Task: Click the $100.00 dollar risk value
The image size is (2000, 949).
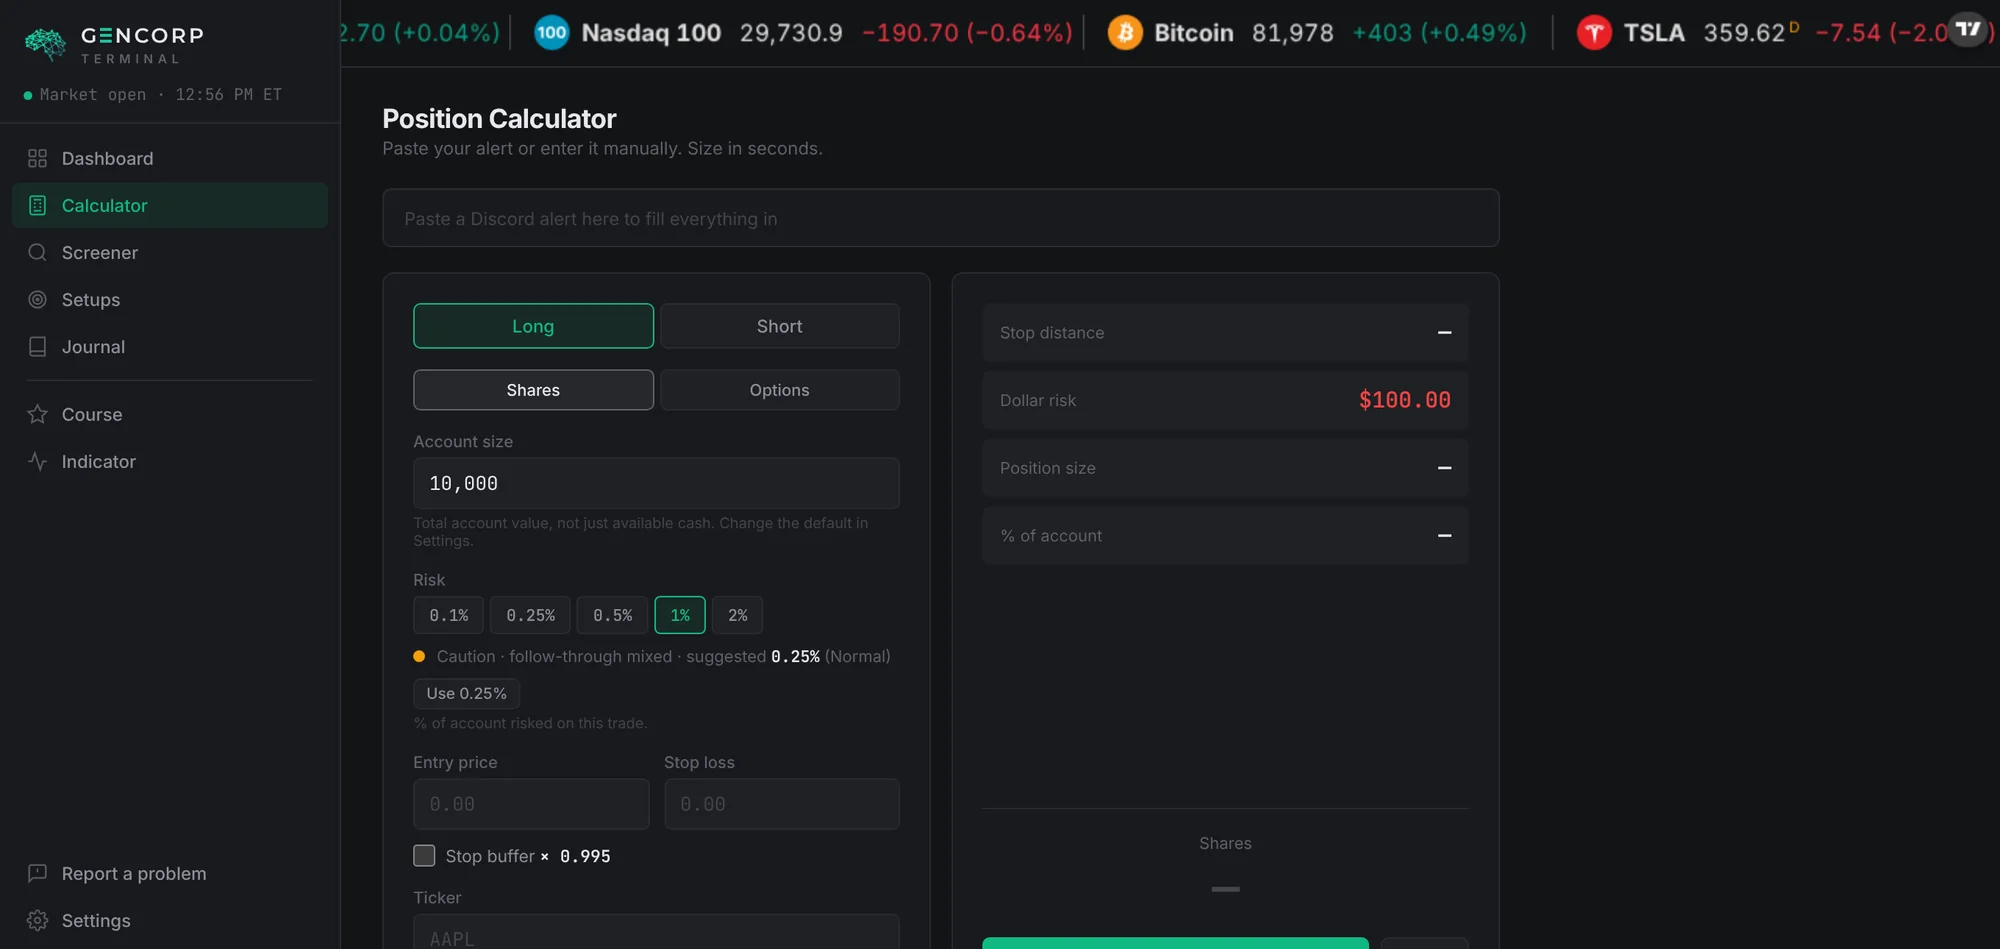Action: (x=1404, y=400)
